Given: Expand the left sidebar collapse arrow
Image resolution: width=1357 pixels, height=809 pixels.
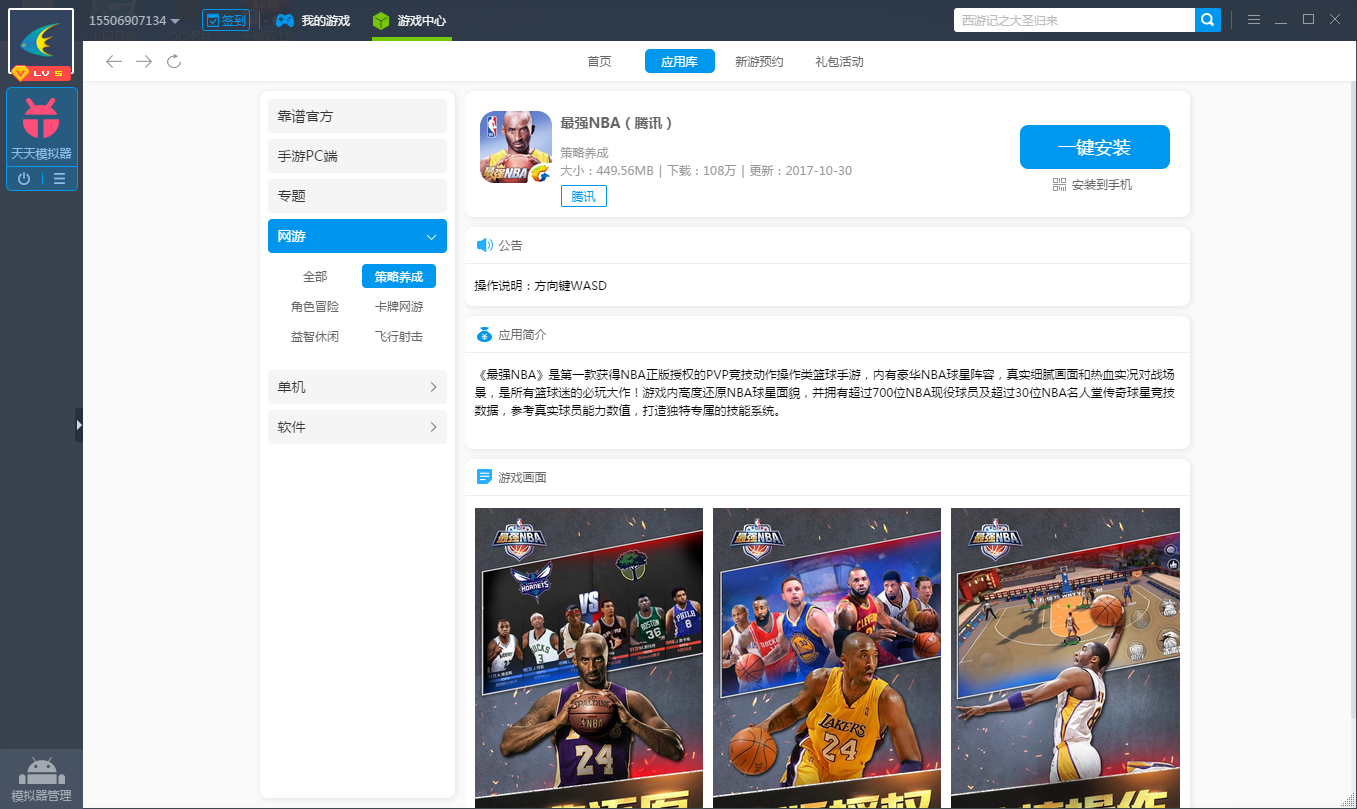Looking at the screenshot, I should pos(79,425).
